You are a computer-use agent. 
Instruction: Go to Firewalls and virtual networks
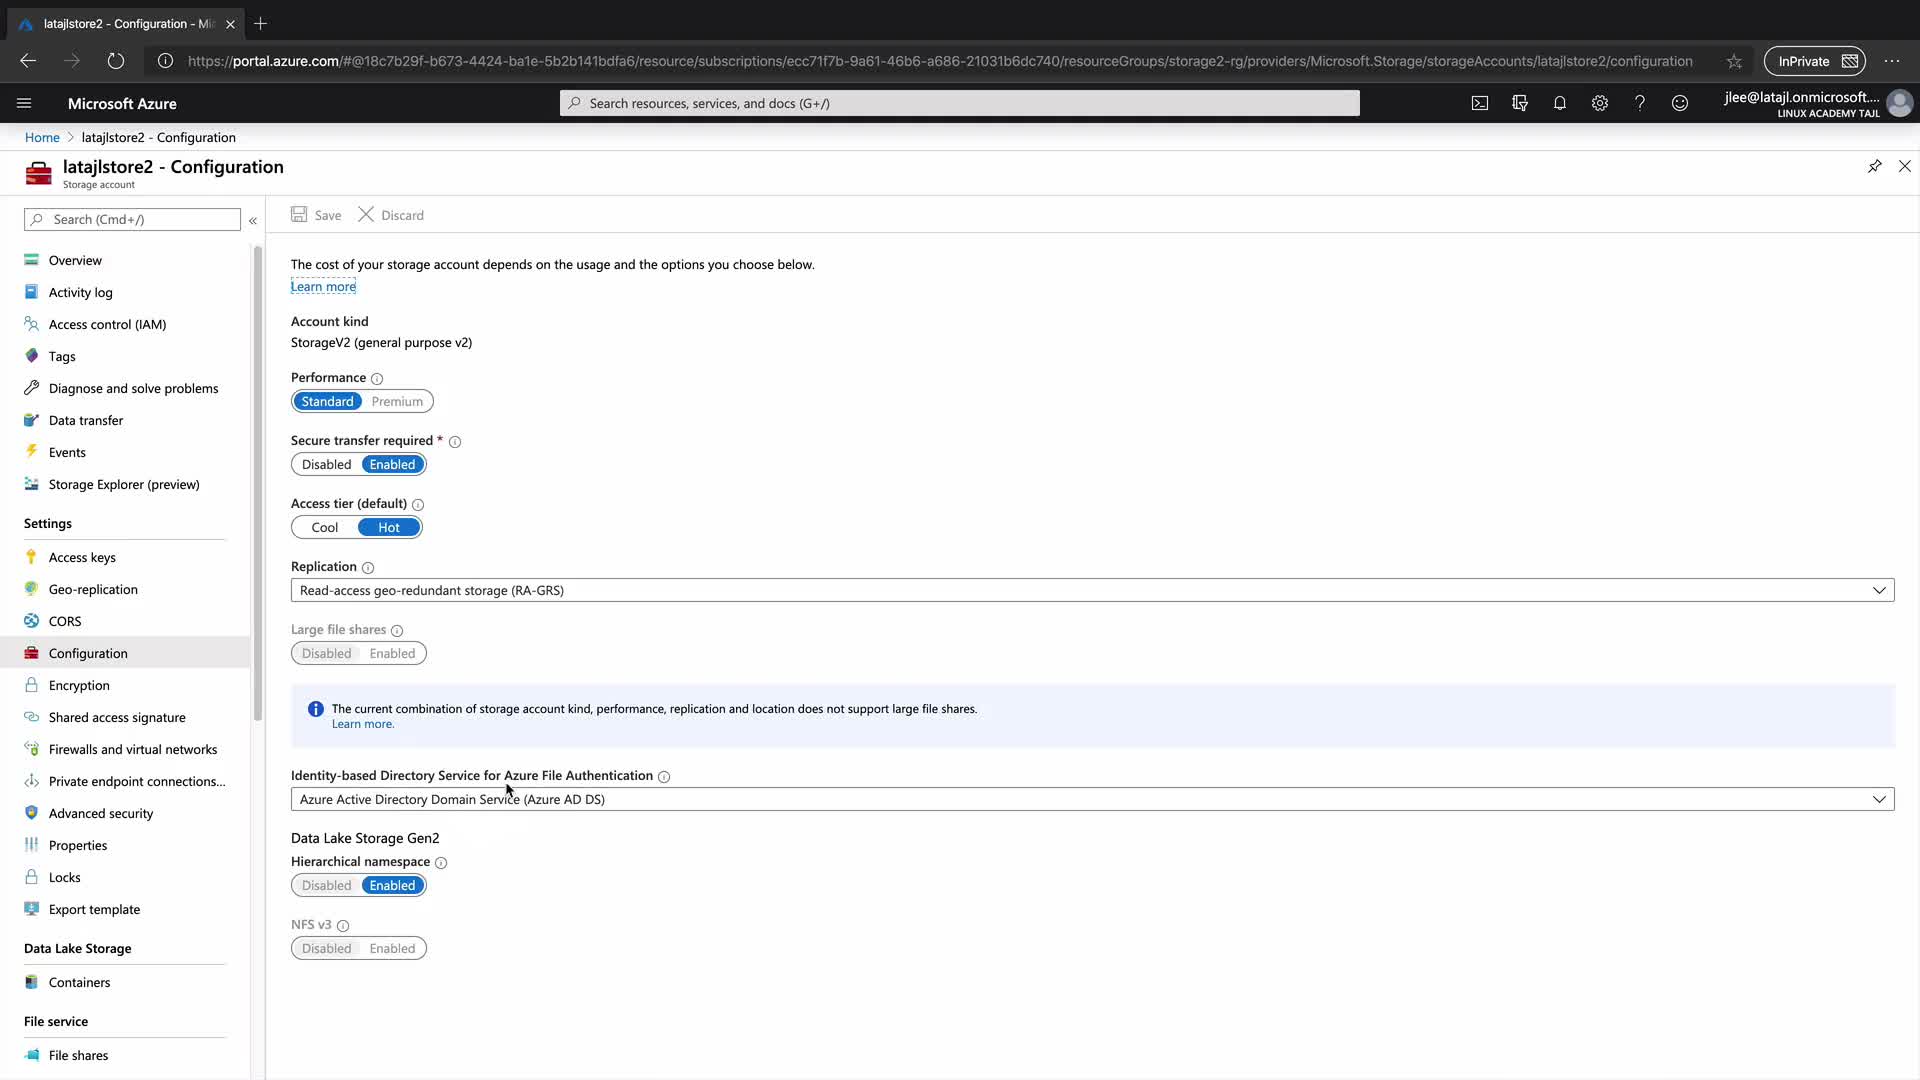(x=132, y=750)
